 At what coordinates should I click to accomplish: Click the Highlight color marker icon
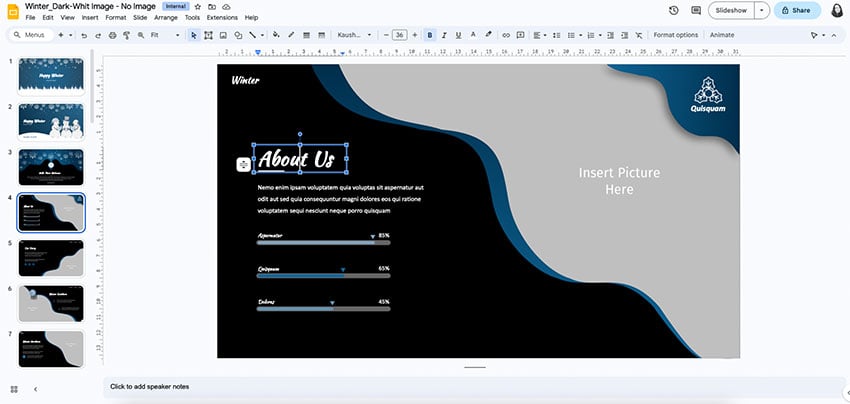click(488, 35)
